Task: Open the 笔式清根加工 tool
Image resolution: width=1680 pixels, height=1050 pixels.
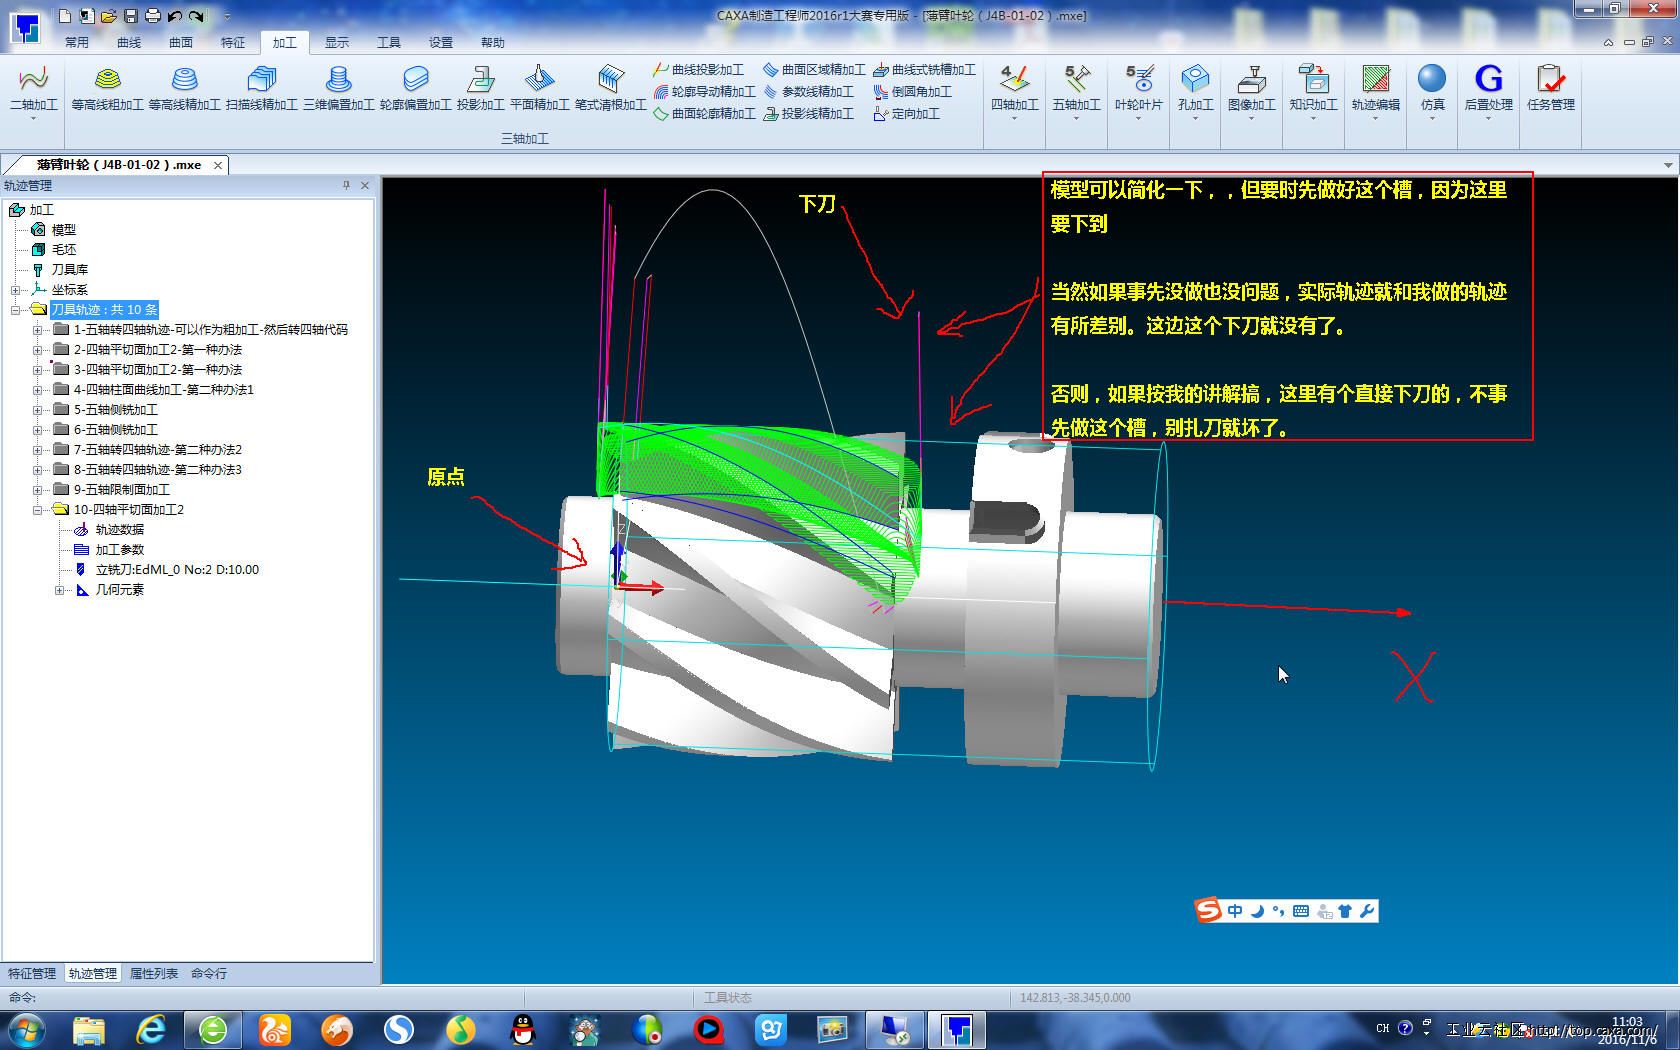Action: click(x=610, y=80)
